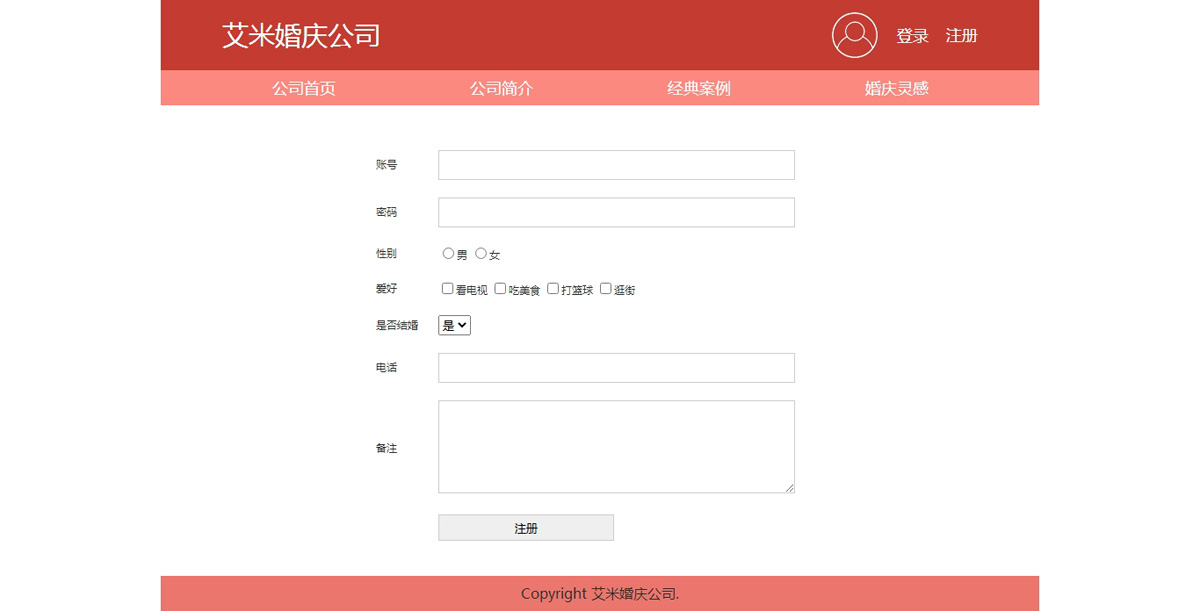Click the 是否结婚 label
1200x611 pixels.
coord(397,325)
